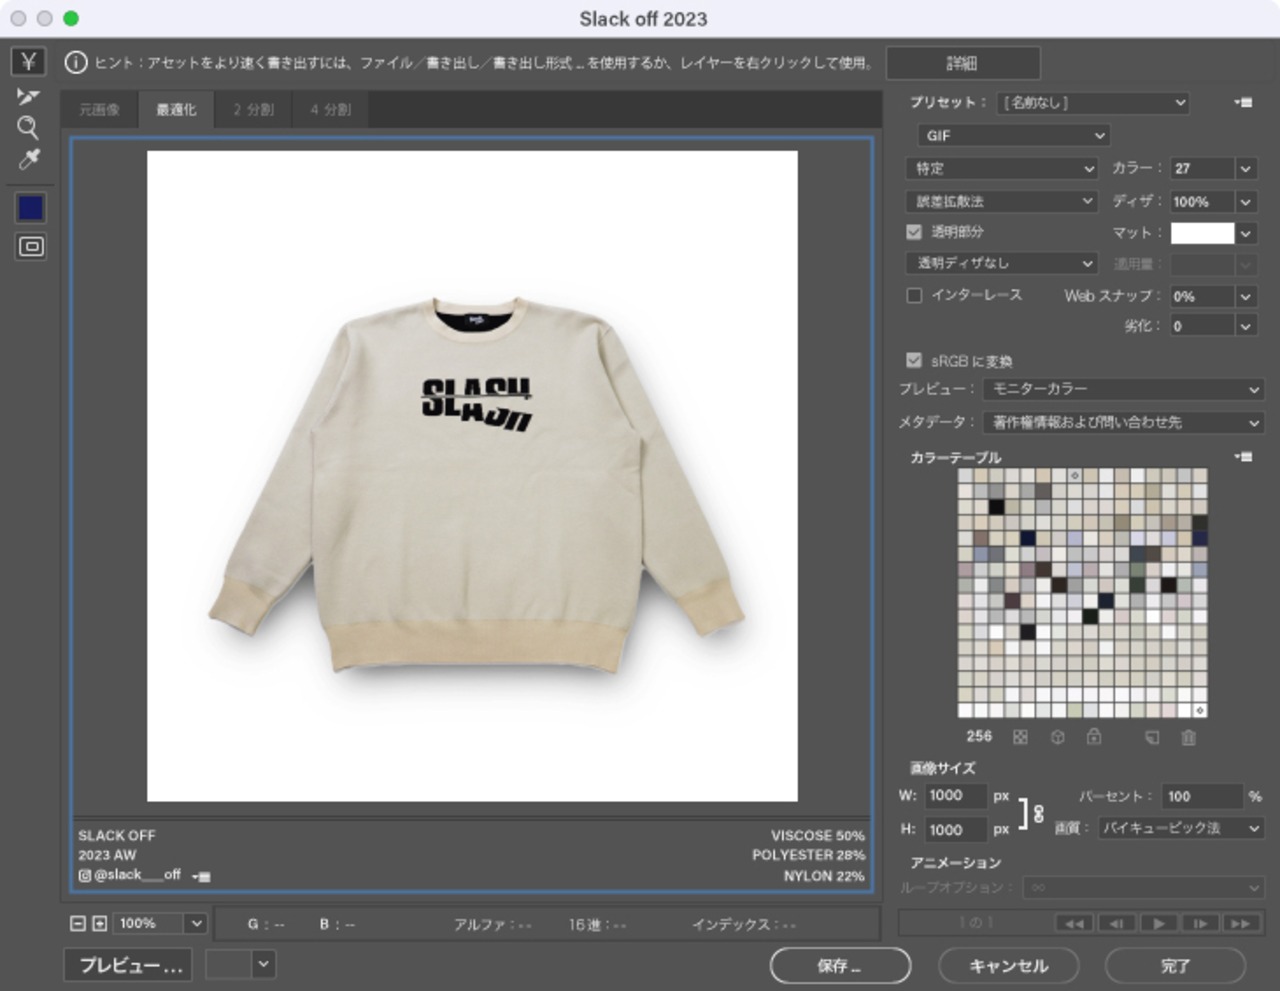This screenshot has width=1280, height=991.
Task: Uncheck the sRGB に変換 checkbox
Action: pos(914,360)
